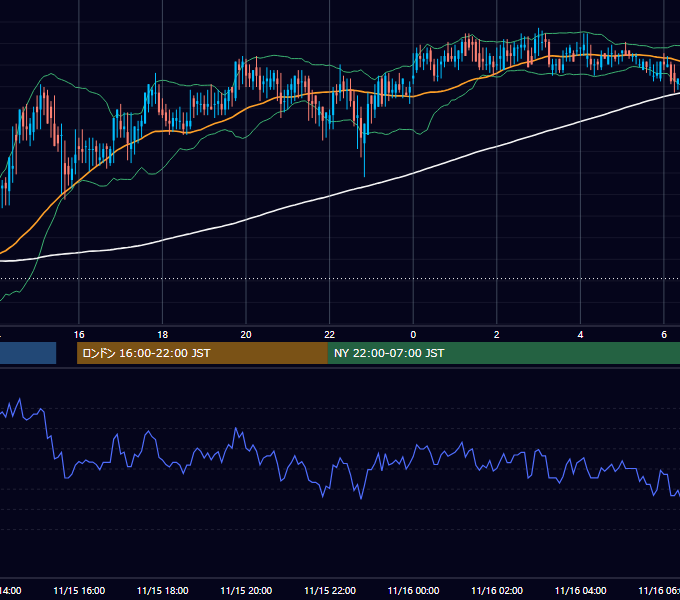Click the 11/15 22:00 date label
The image size is (680, 600).
tap(330, 590)
